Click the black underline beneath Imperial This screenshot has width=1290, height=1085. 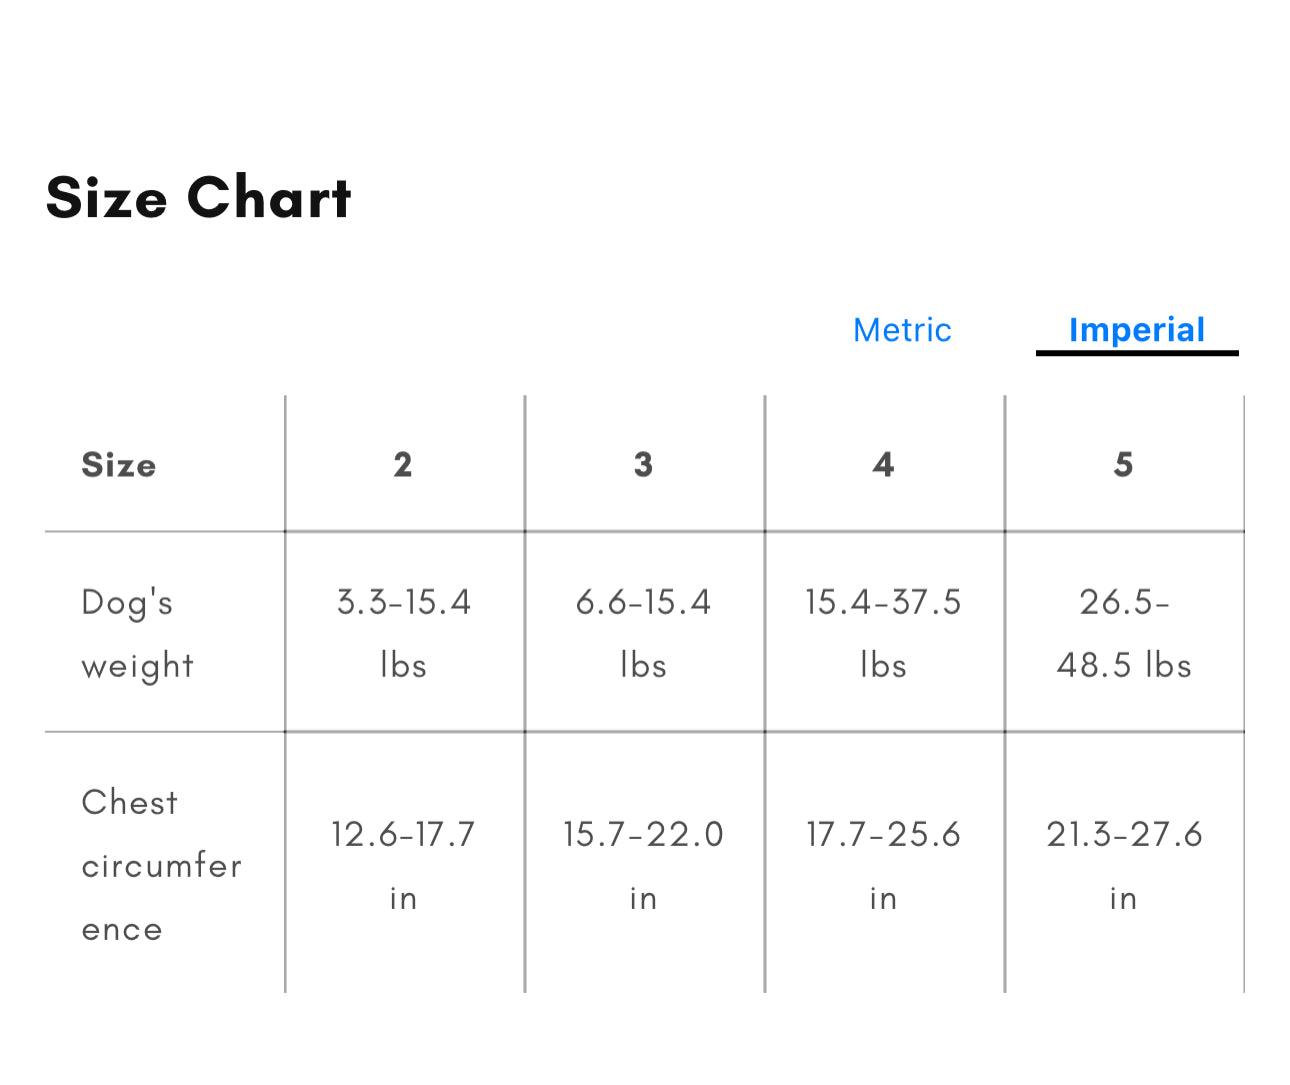click(x=1137, y=353)
